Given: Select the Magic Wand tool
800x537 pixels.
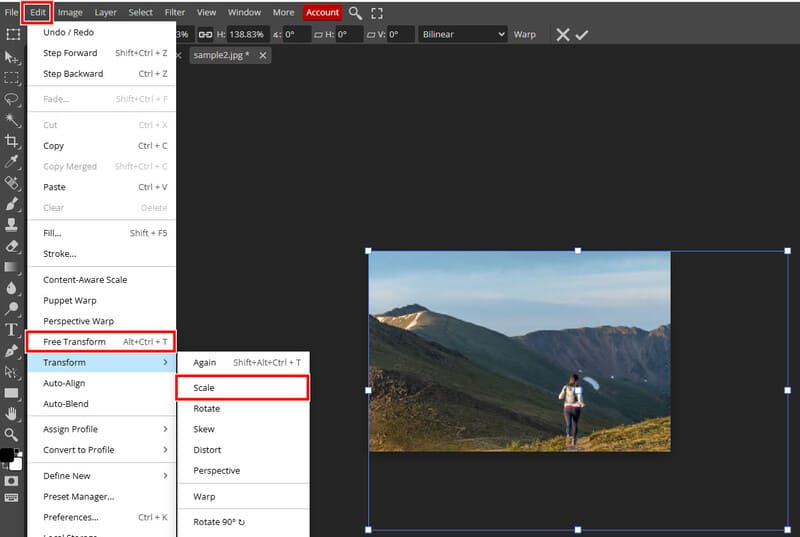Looking at the screenshot, I should pyautogui.click(x=11, y=120).
